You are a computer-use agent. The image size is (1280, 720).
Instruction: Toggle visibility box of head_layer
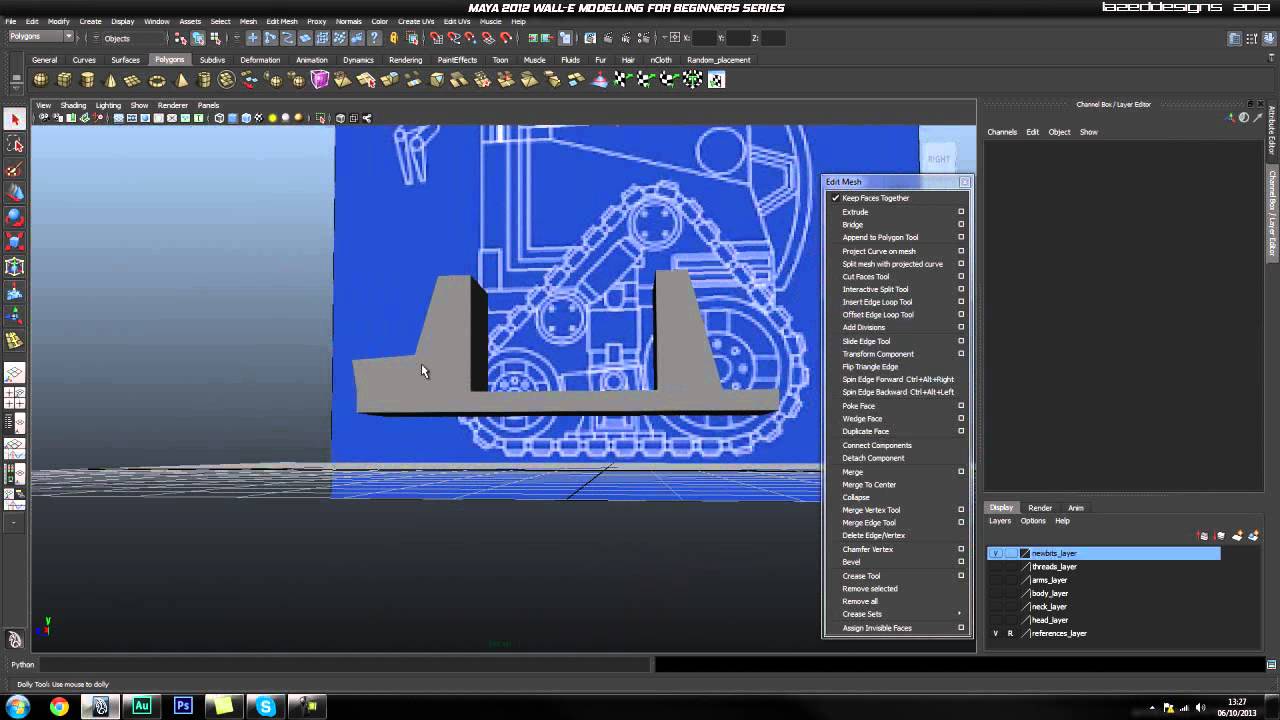tap(995, 620)
